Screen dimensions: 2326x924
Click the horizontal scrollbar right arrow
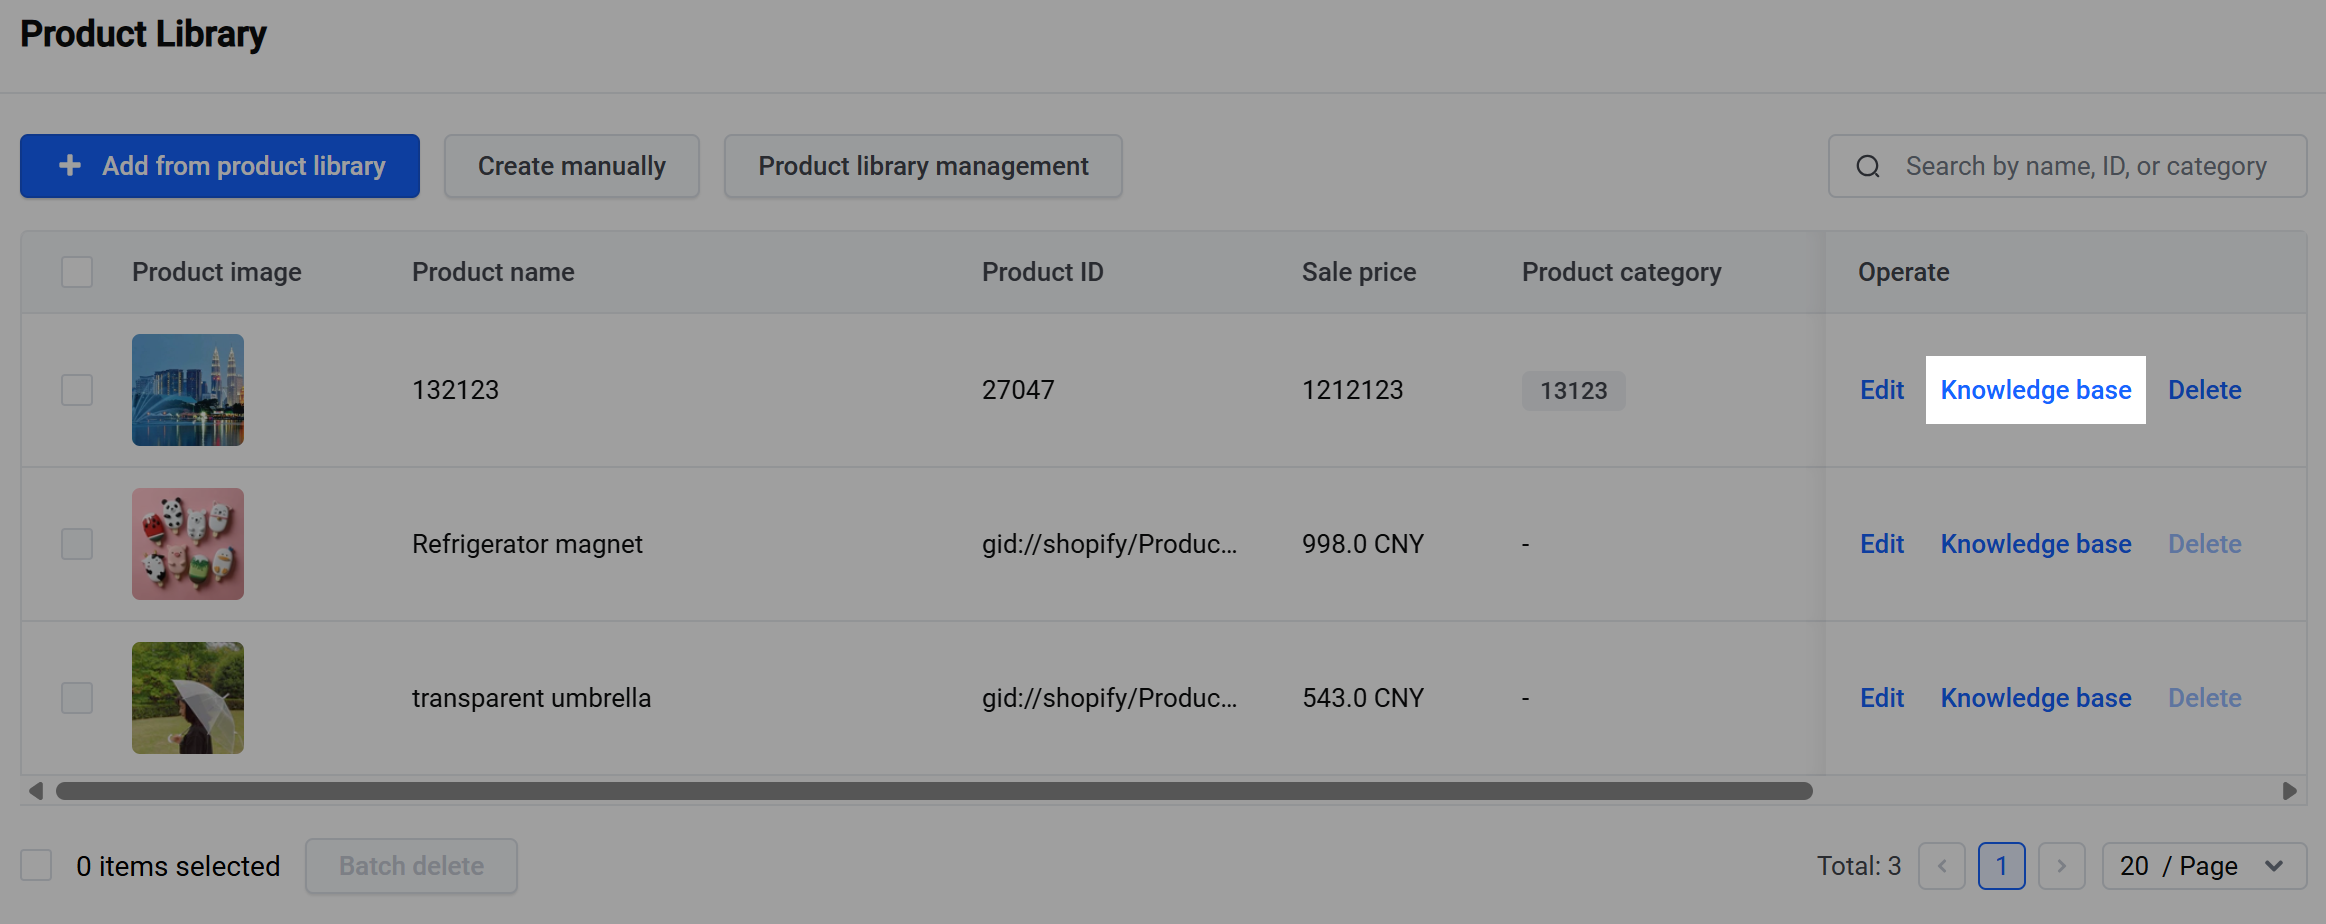point(2290,791)
